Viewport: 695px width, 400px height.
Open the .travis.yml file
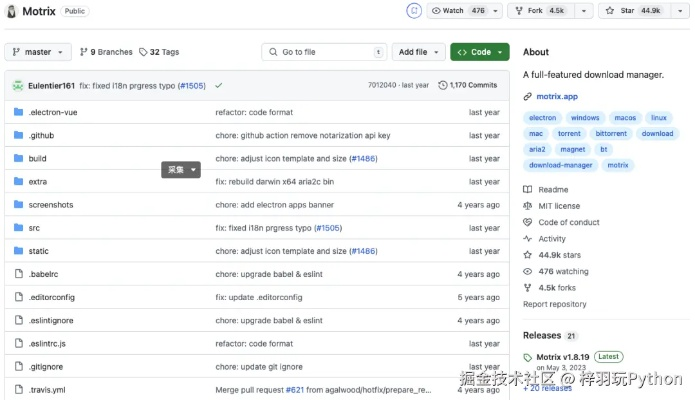coord(47,390)
